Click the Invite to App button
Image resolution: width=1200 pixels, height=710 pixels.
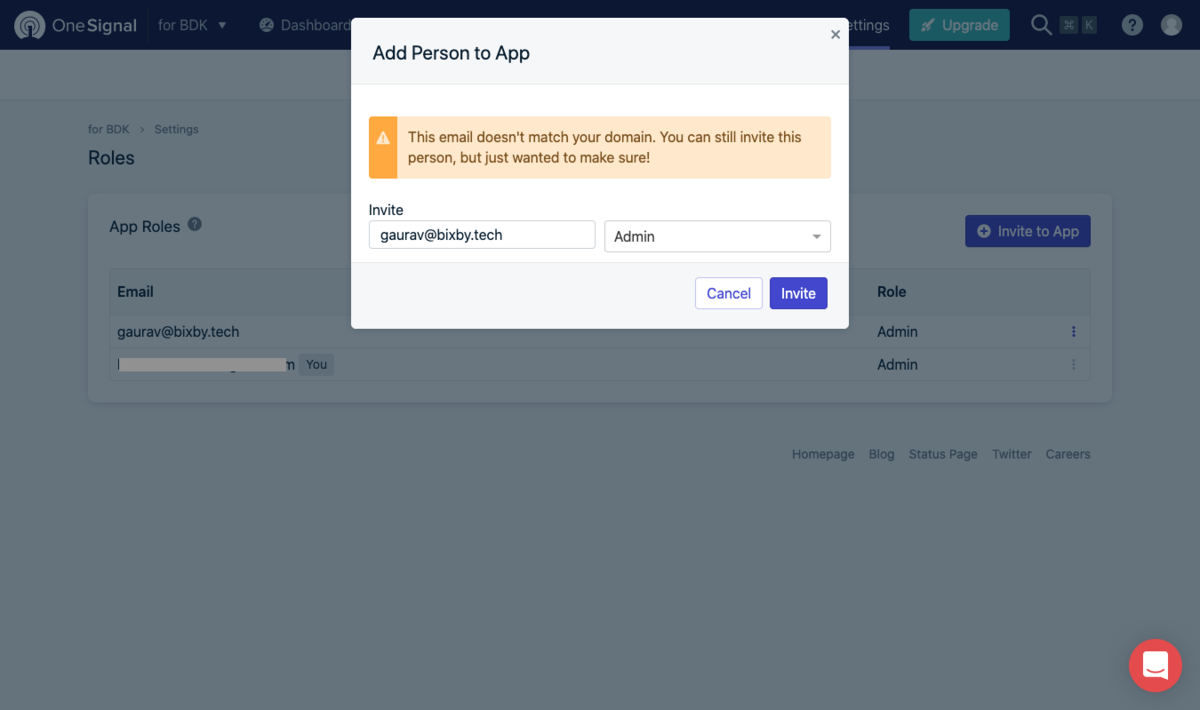pos(1028,231)
